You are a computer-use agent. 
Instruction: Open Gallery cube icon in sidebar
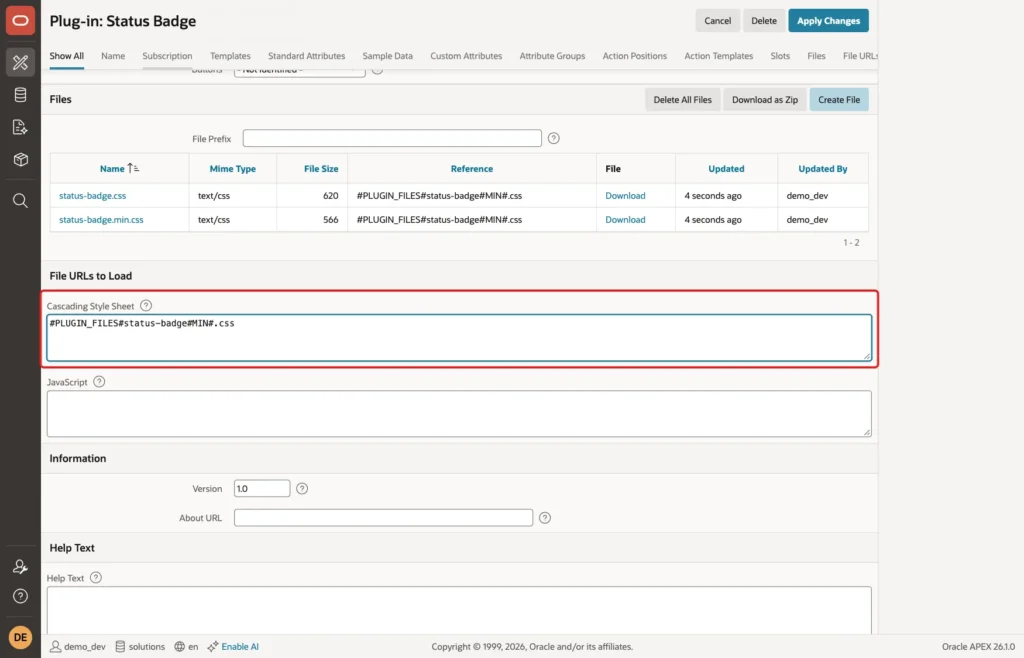[20, 159]
